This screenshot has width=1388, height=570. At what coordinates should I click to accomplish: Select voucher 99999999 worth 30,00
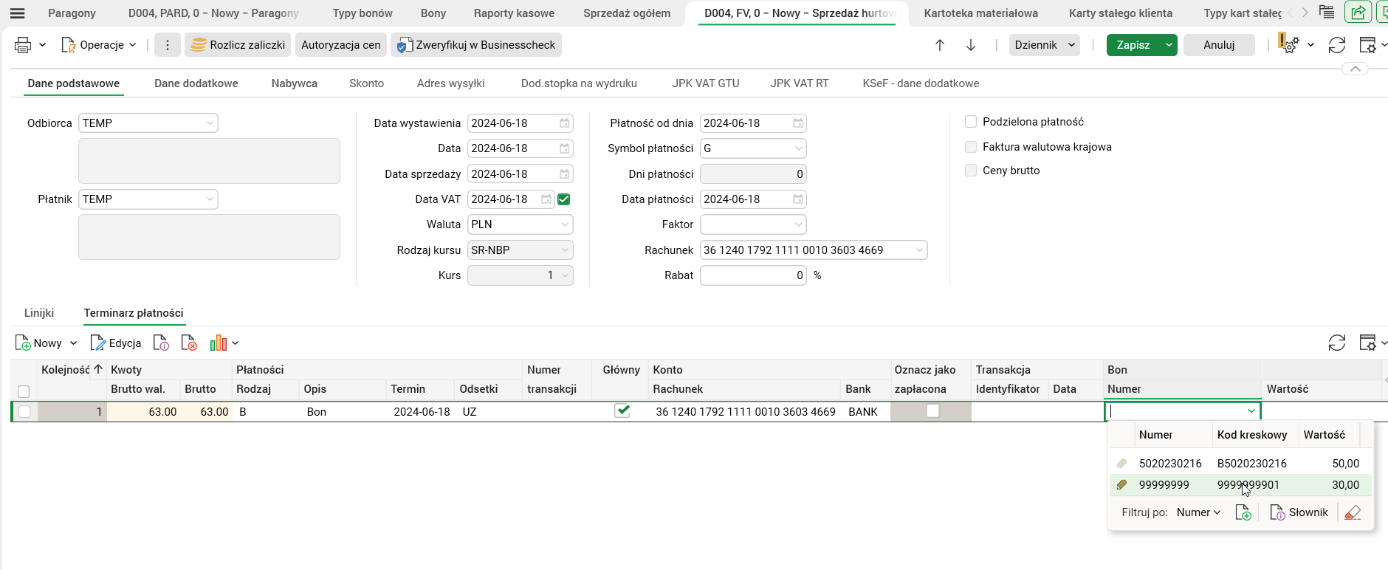click(x=1240, y=485)
